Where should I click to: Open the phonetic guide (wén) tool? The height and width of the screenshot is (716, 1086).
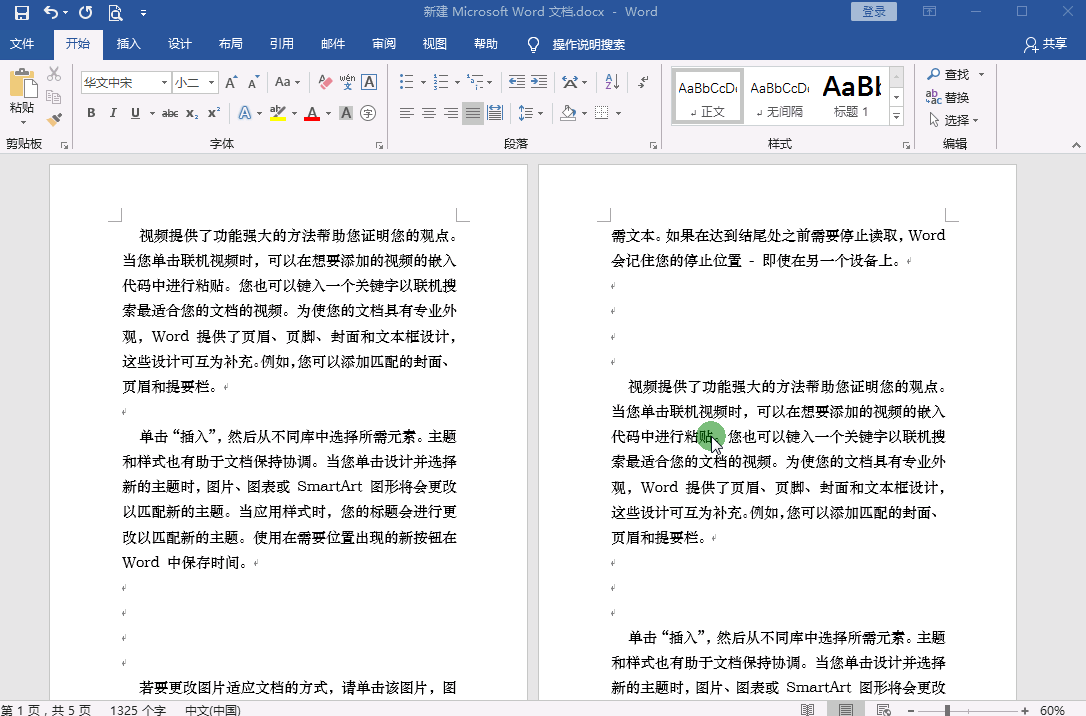(347, 82)
